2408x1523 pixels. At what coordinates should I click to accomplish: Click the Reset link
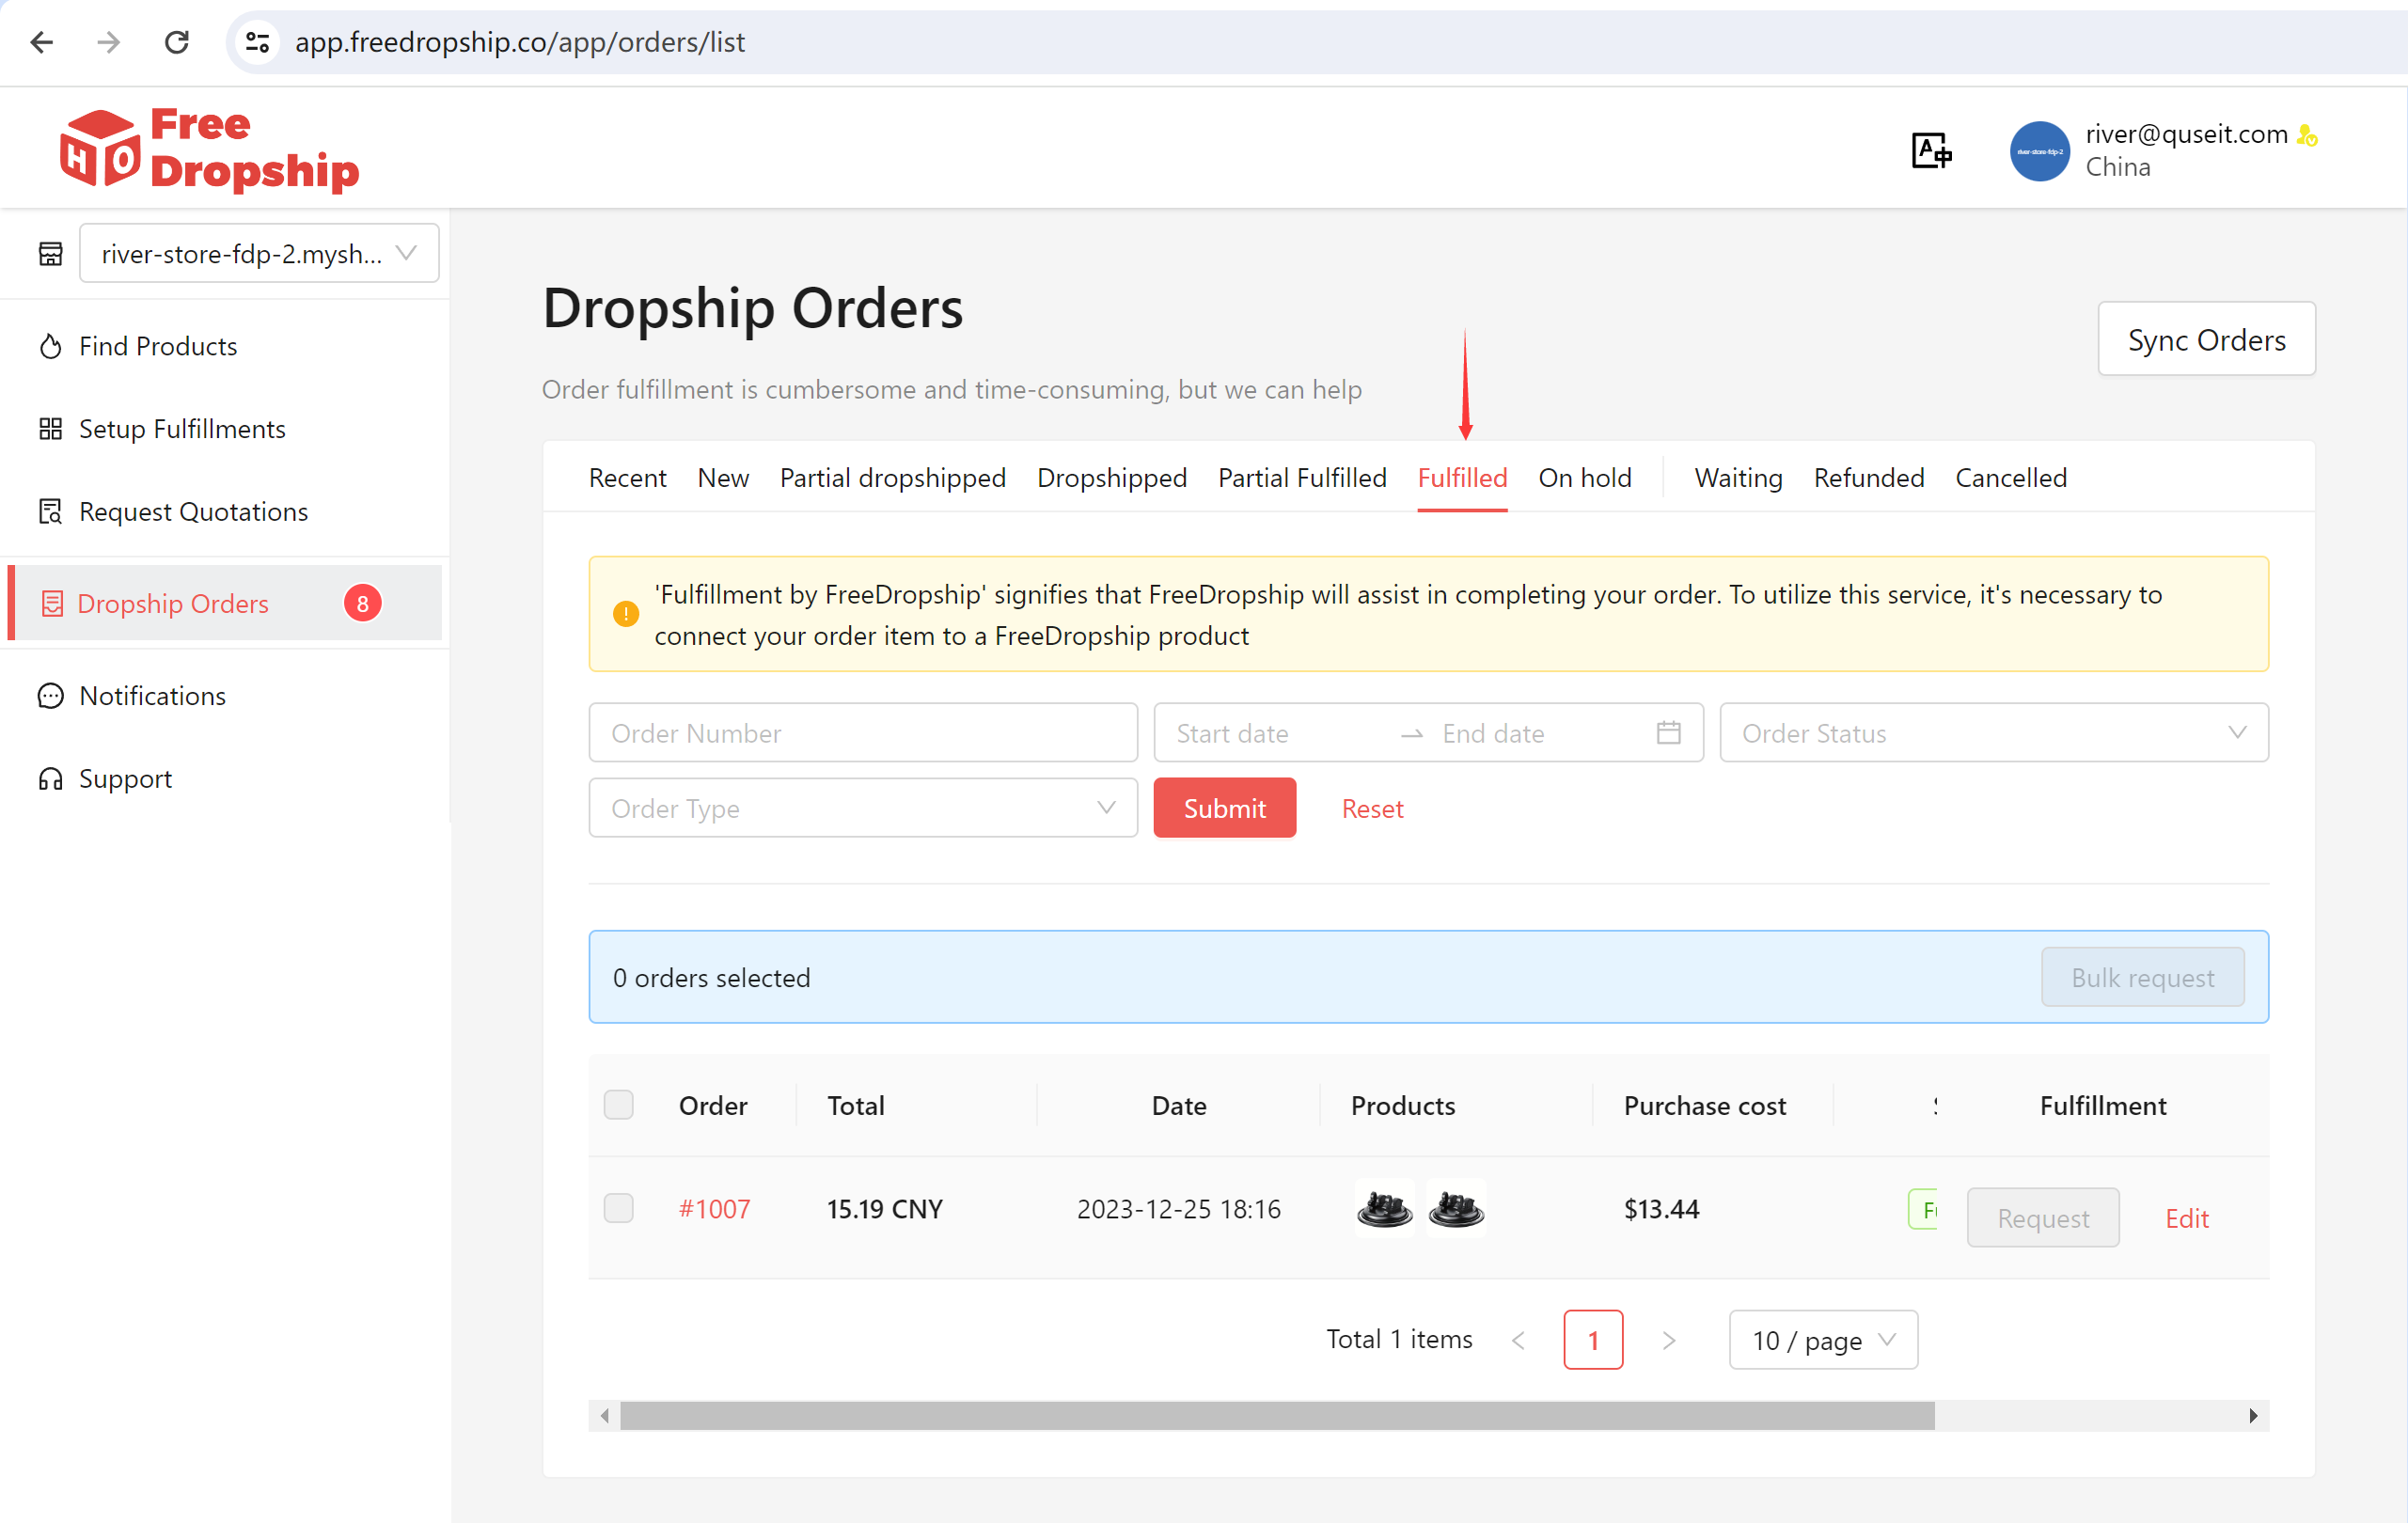coord(1372,808)
